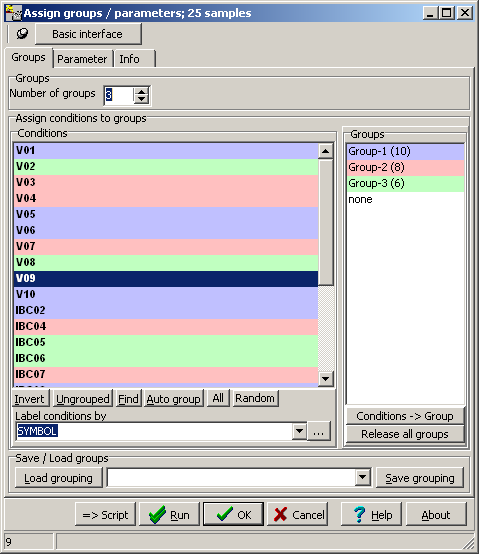Increase number of groups with up arrow
The width and height of the screenshot is (479, 554).
click(141, 92)
